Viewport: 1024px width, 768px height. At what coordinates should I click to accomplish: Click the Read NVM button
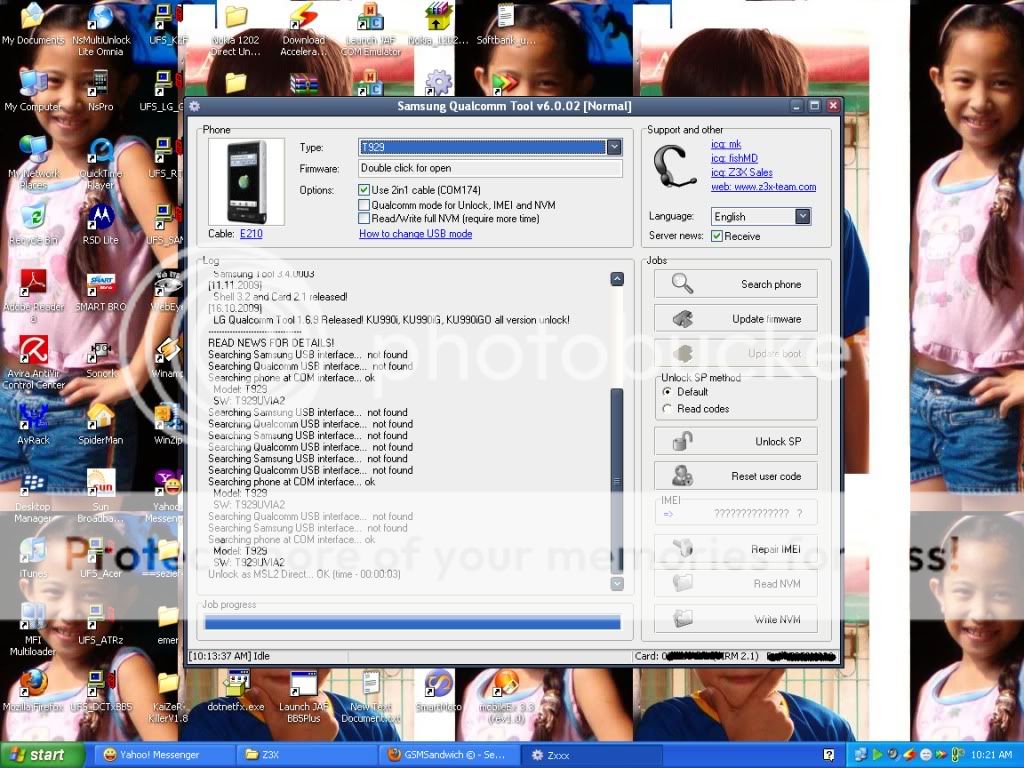[x=736, y=583]
